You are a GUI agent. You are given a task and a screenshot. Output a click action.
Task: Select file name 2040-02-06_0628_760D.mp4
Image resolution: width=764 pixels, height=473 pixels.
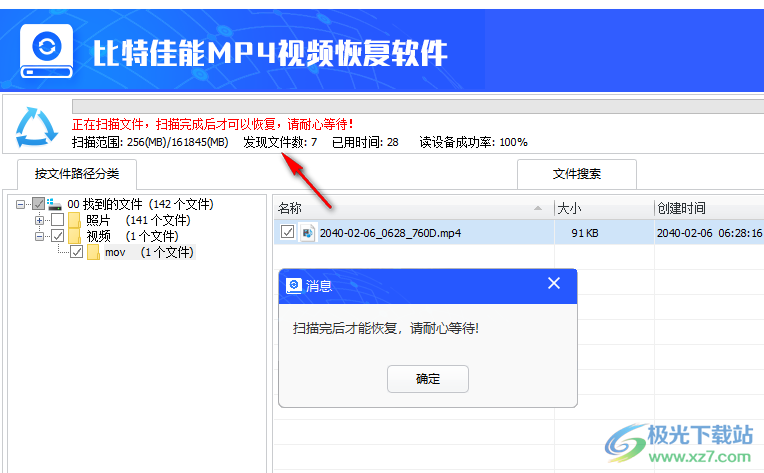tap(390, 233)
